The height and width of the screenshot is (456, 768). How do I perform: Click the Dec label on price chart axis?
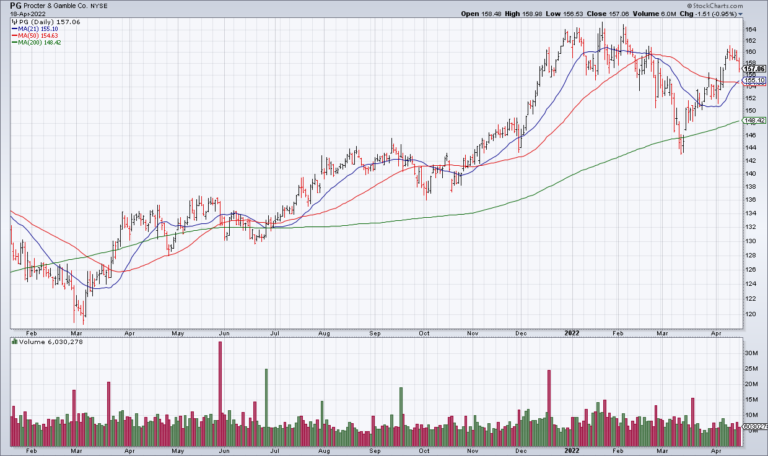pos(521,333)
